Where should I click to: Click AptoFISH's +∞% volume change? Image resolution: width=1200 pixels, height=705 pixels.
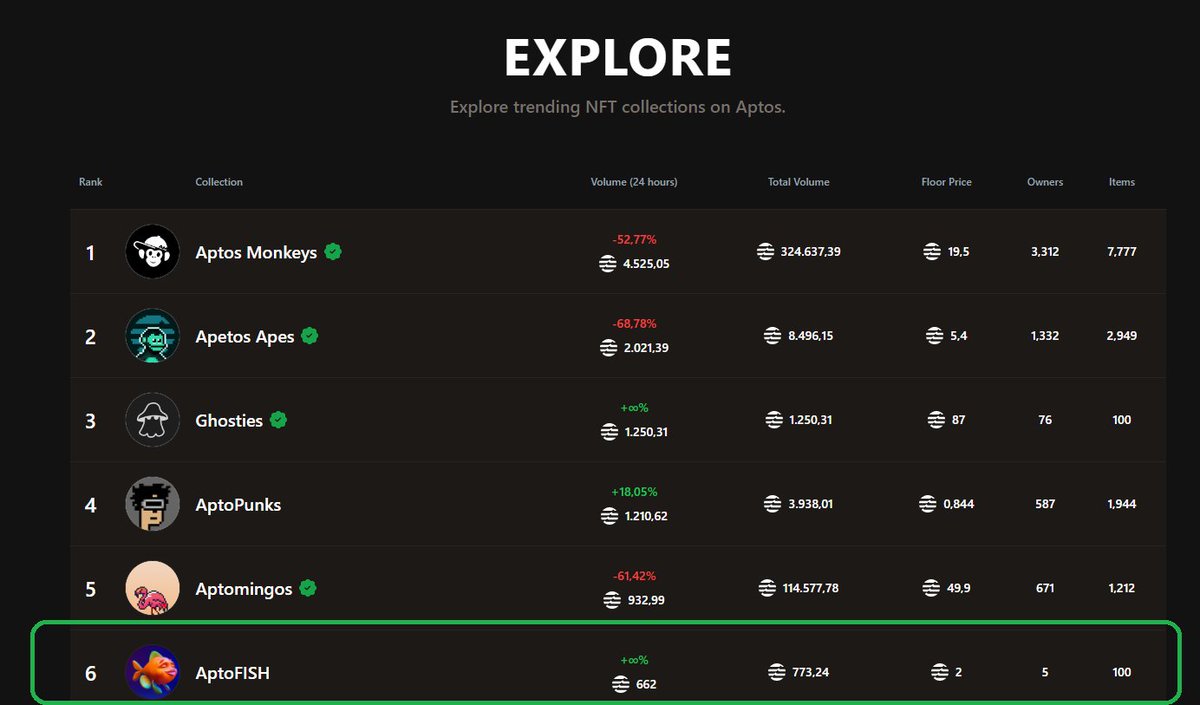coord(634,660)
